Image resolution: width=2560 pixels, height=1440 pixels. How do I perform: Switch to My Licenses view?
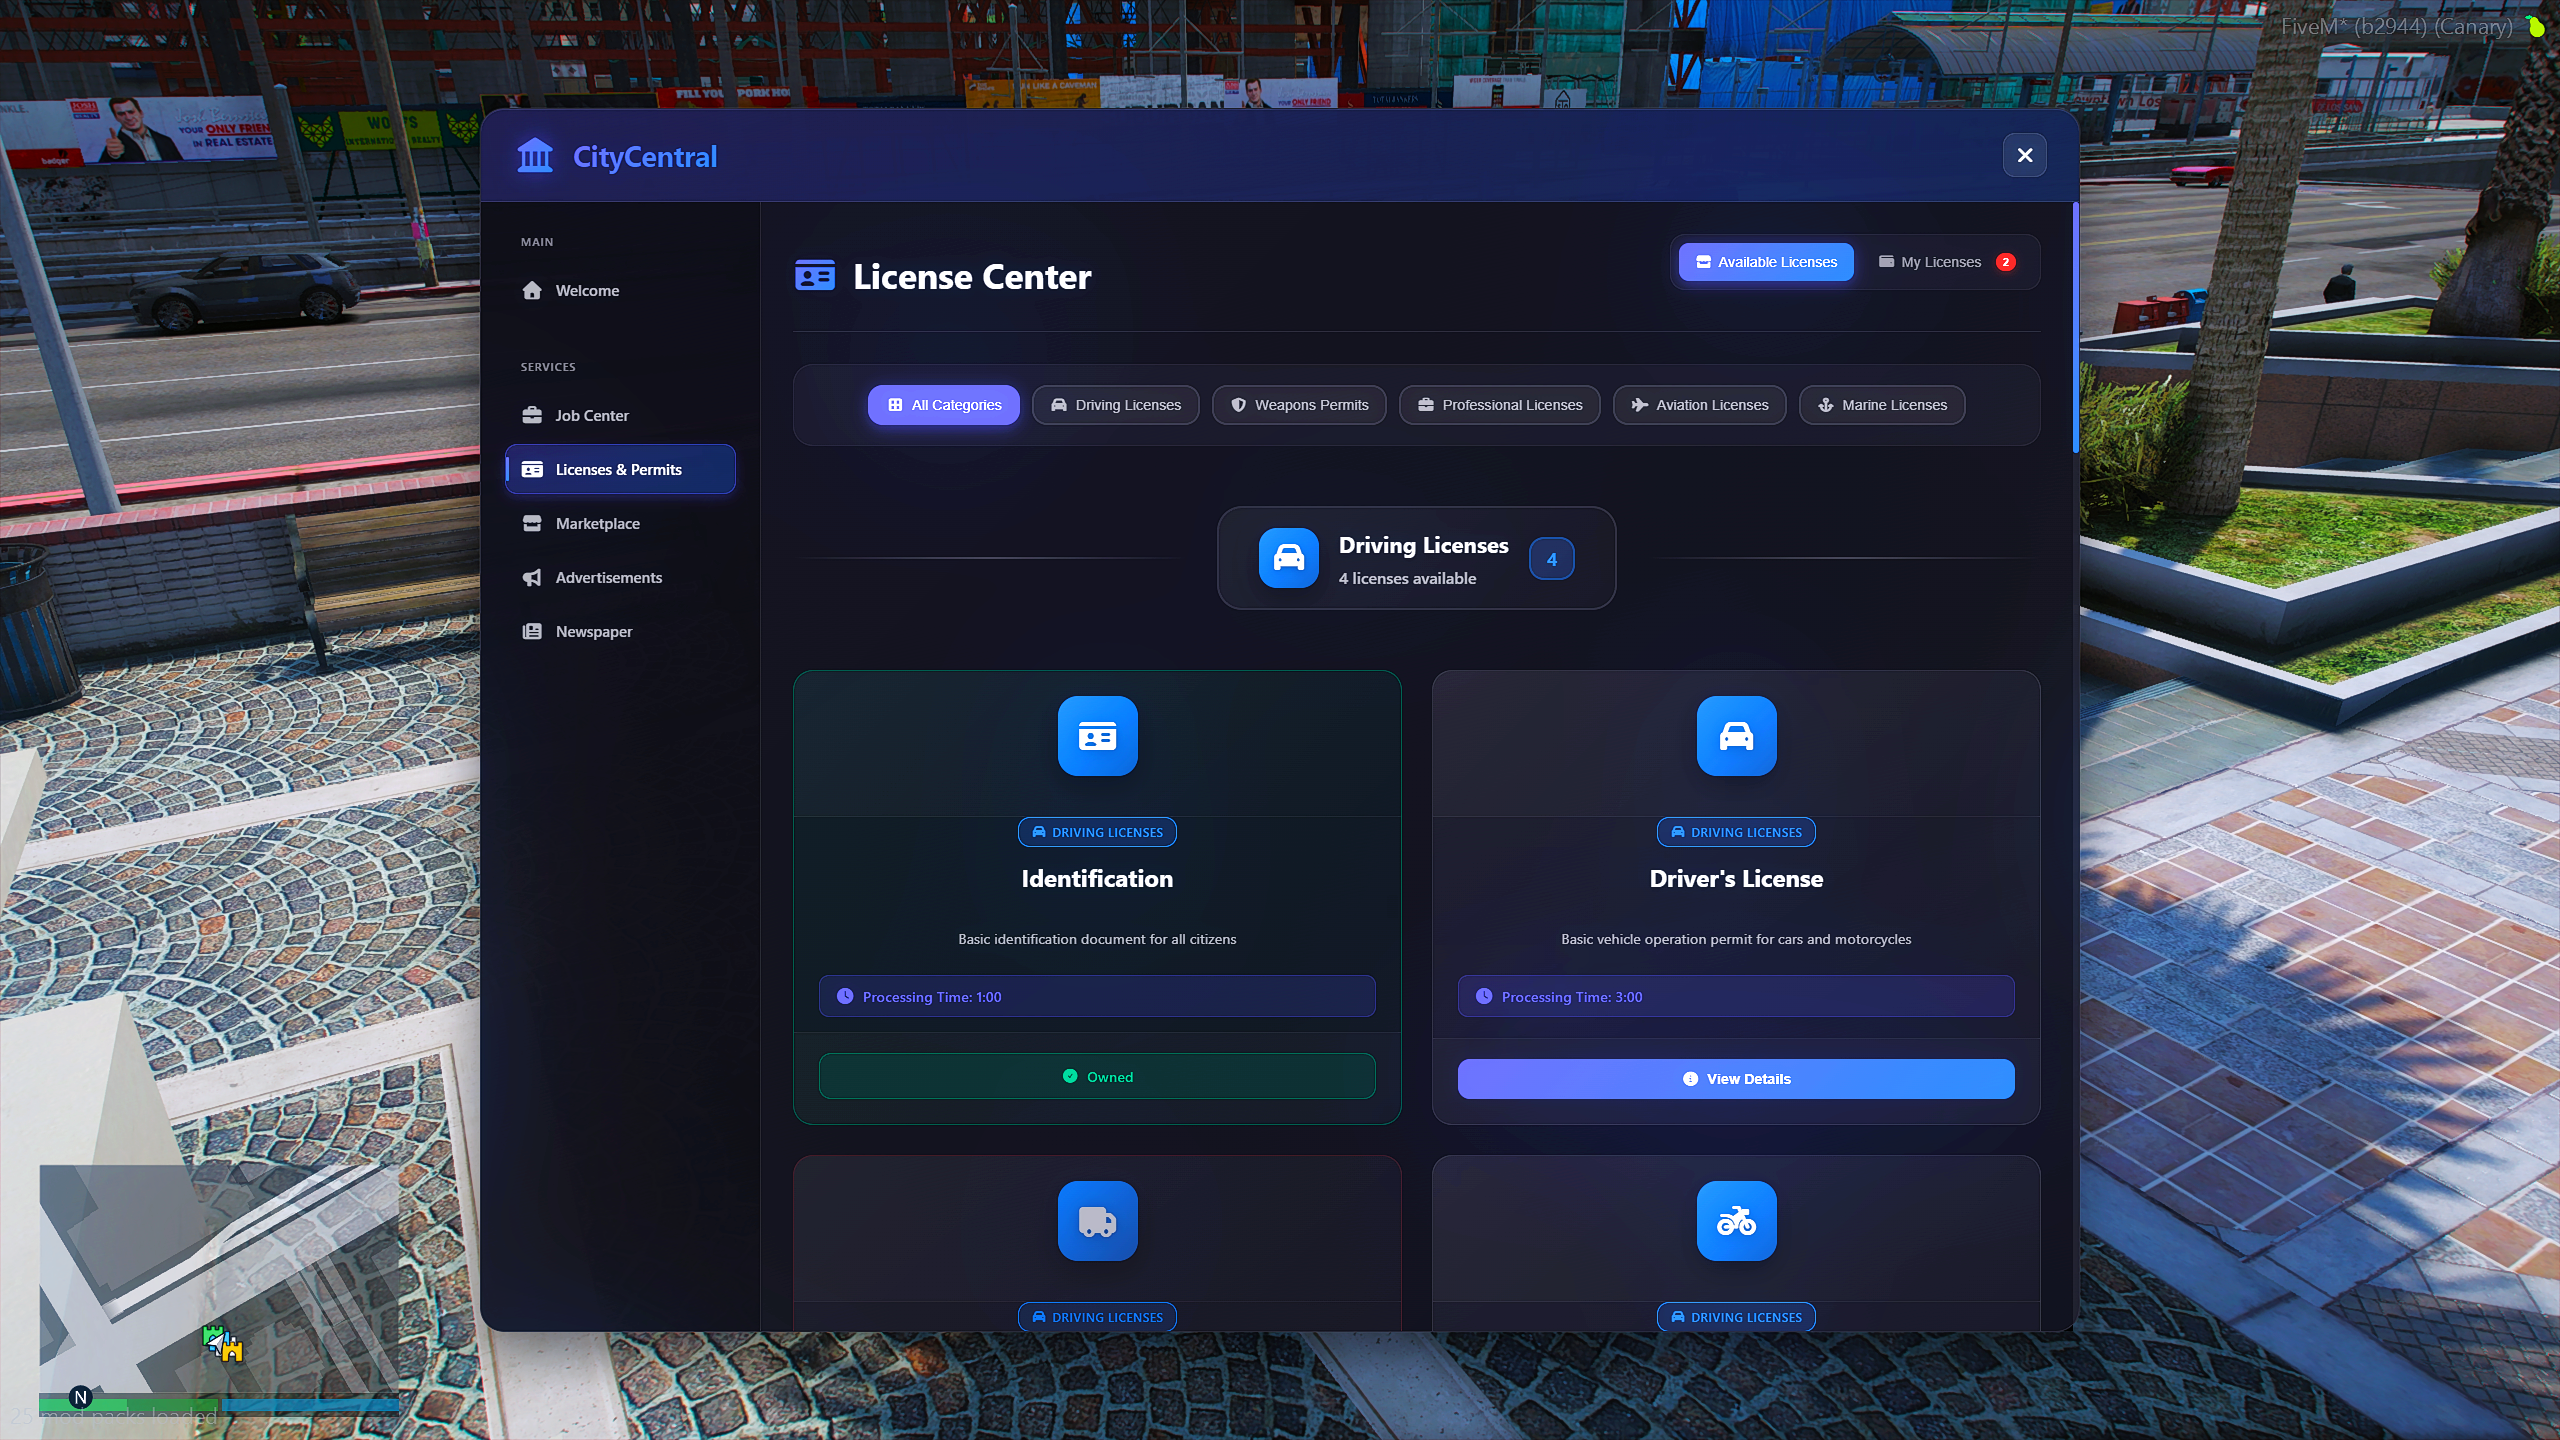[x=1946, y=262]
